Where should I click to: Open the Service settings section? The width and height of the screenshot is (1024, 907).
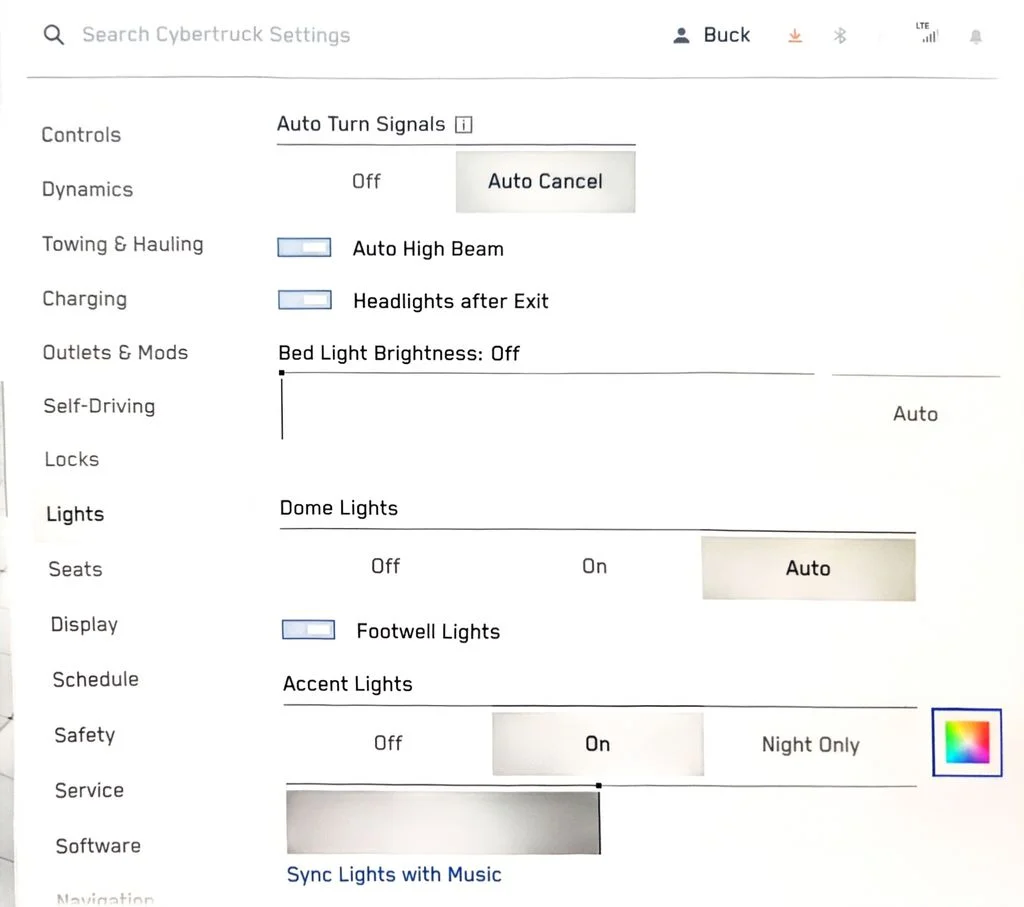point(89,790)
